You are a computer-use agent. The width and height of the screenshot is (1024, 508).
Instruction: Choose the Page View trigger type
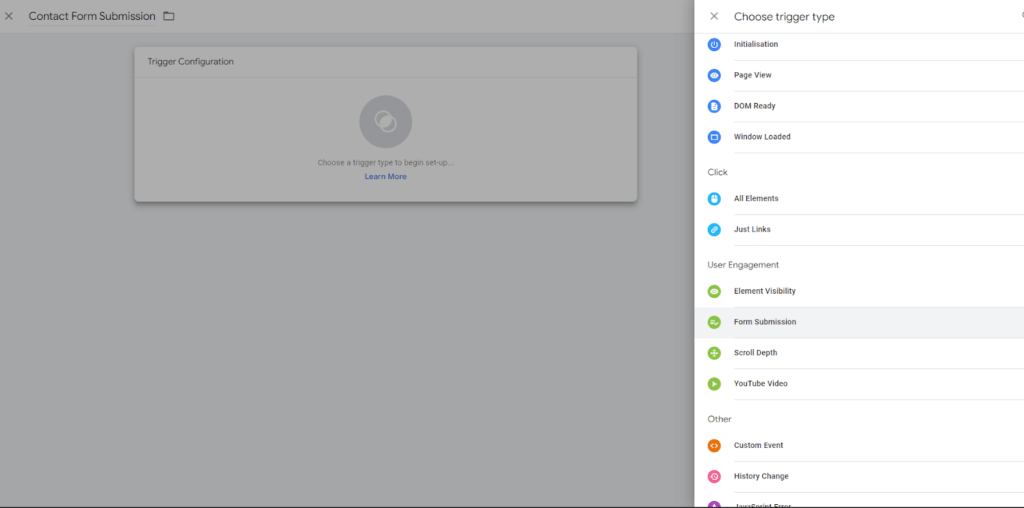point(859,75)
